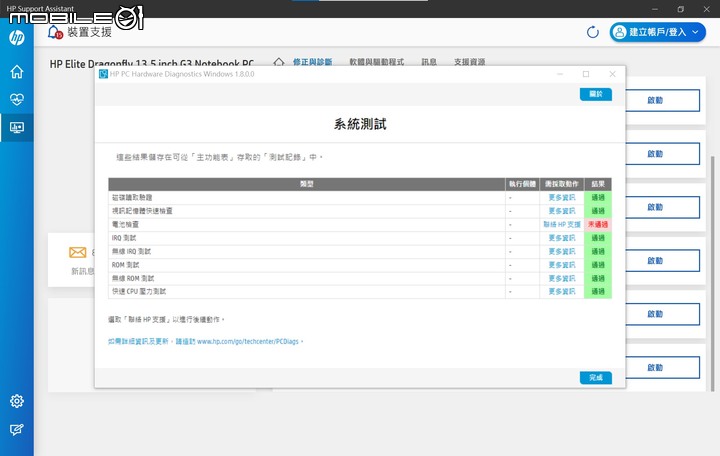720x456 pixels.
Task: Click the refresh icon in the header
Action: tap(593, 32)
